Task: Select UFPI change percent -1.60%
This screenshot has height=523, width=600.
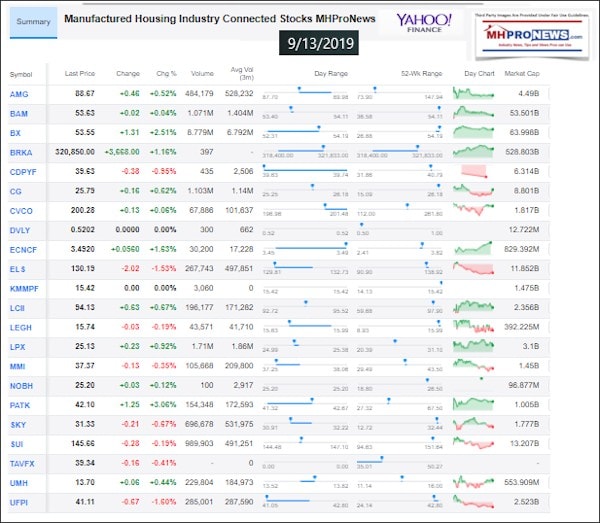Action: 164,502
